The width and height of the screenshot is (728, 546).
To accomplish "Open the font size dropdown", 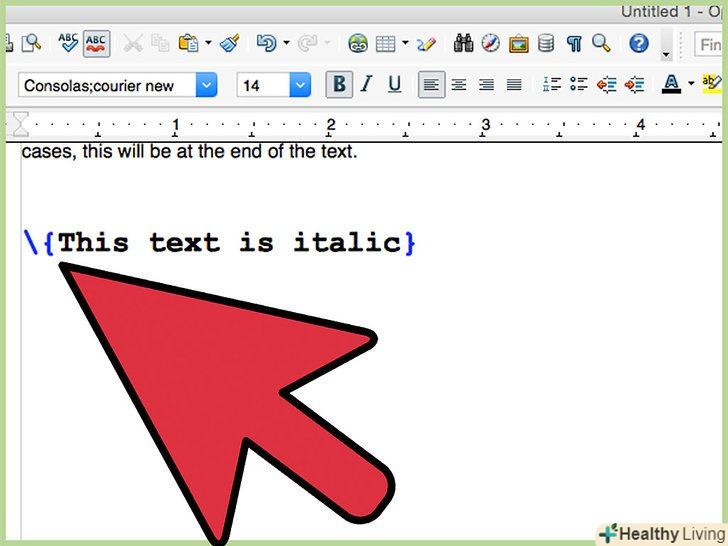I will click(300, 85).
